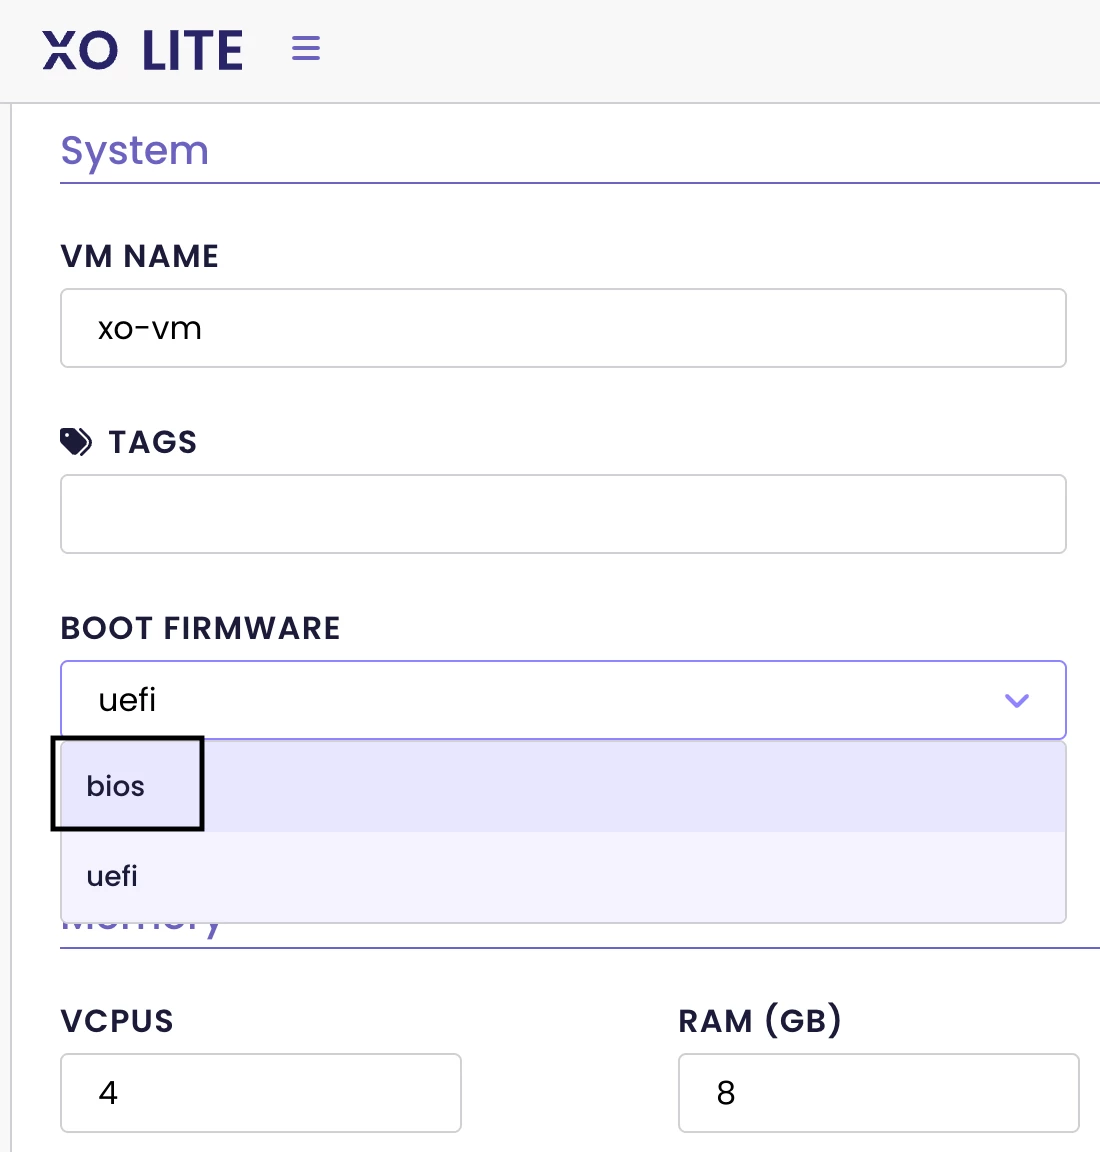1100x1152 pixels.
Task: Click the tags icon beside TAGS label
Action: [x=76, y=442]
